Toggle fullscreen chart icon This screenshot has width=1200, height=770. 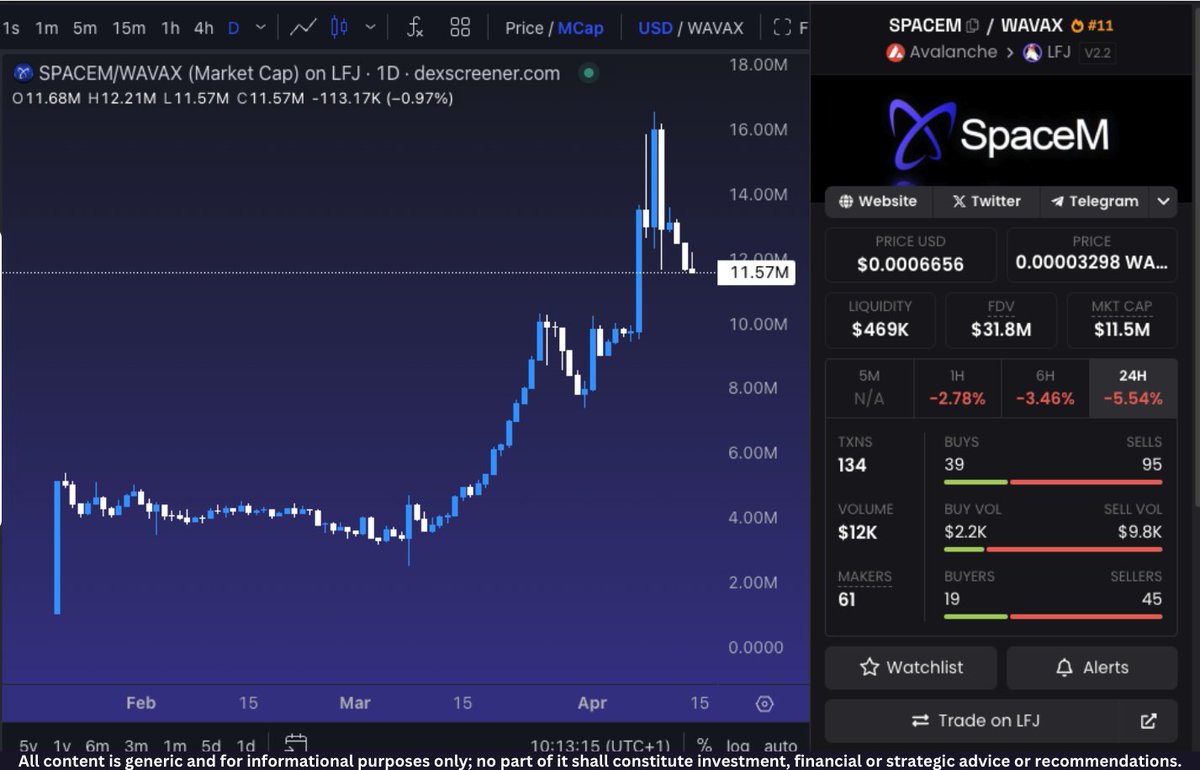tap(783, 28)
